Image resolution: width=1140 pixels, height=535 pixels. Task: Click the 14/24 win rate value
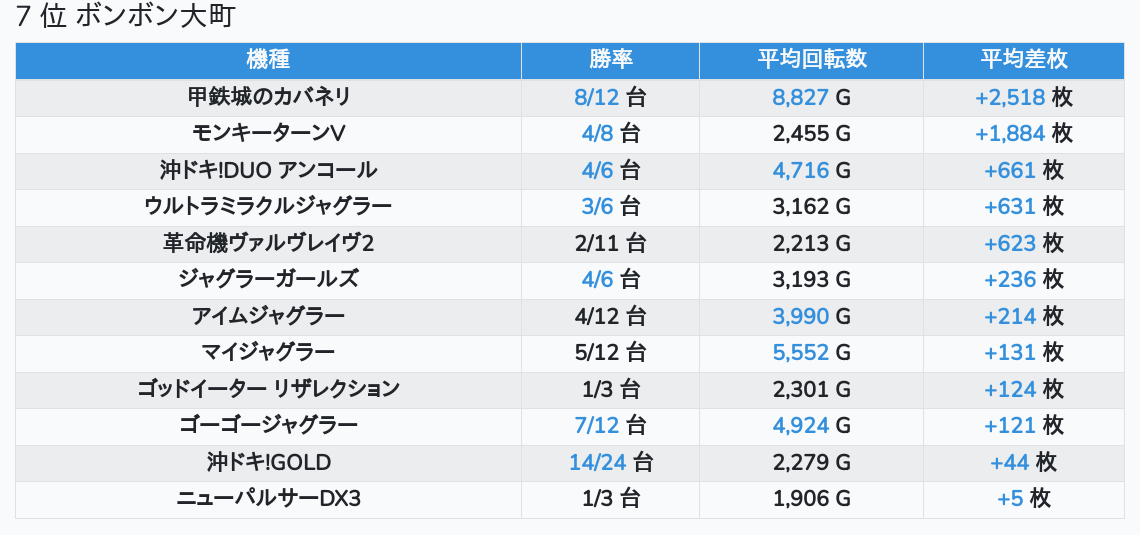tap(597, 462)
